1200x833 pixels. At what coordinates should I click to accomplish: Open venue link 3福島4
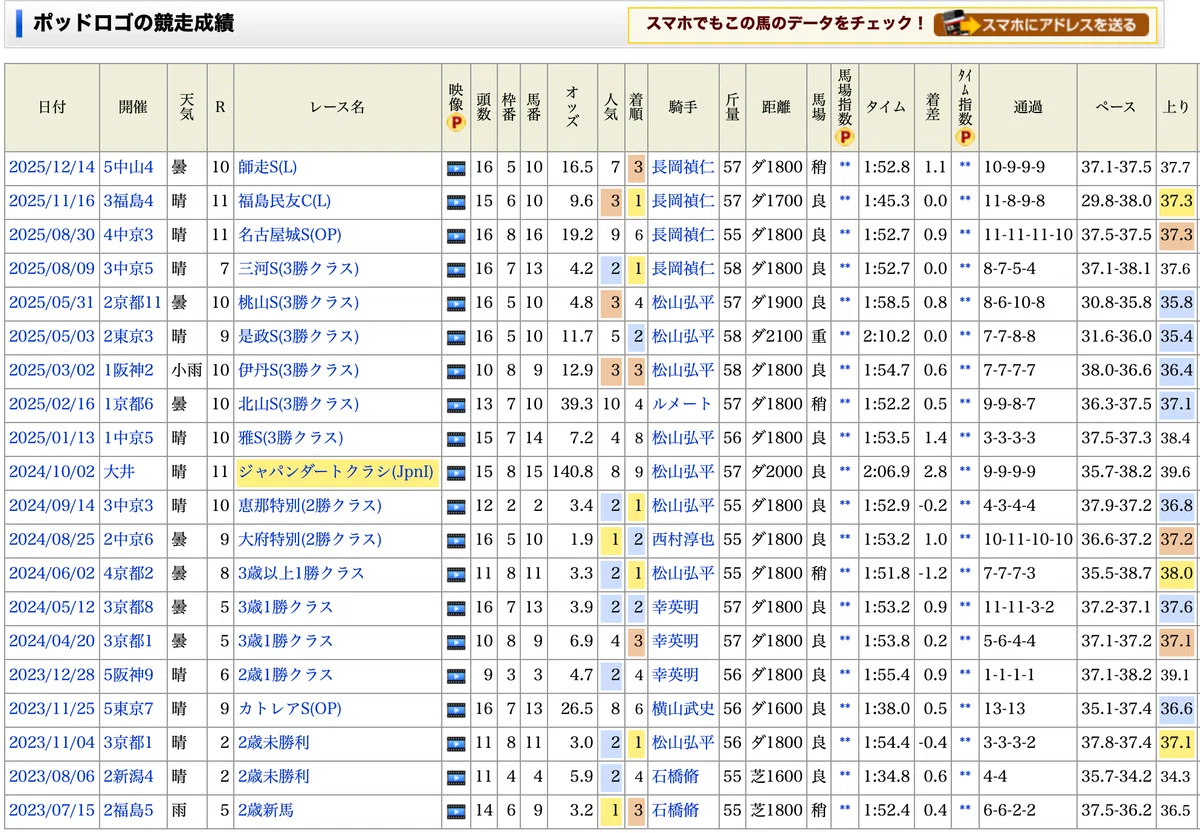coord(128,202)
